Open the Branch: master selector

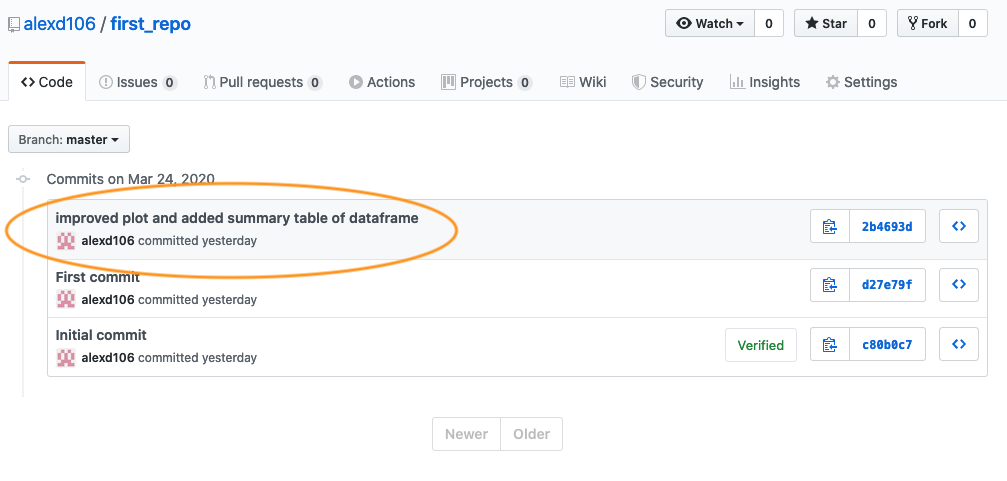pos(69,140)
